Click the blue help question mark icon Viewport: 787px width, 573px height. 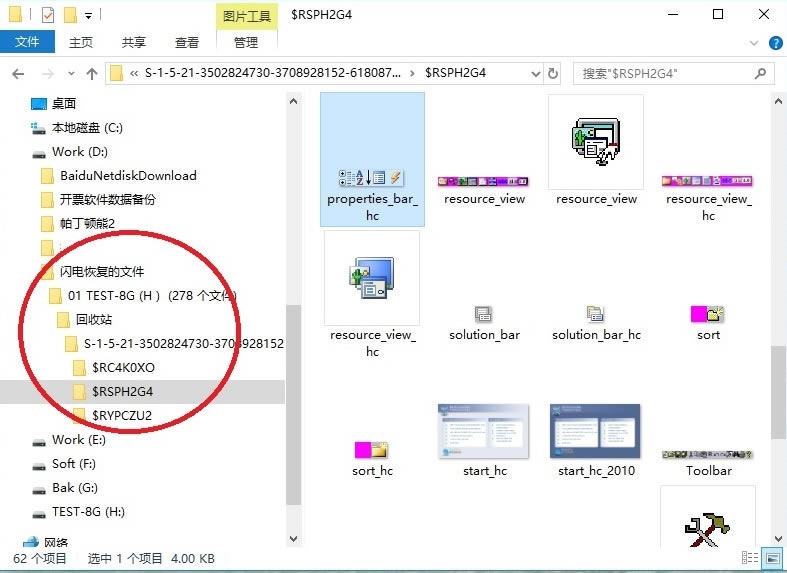(x=776, y=42)
